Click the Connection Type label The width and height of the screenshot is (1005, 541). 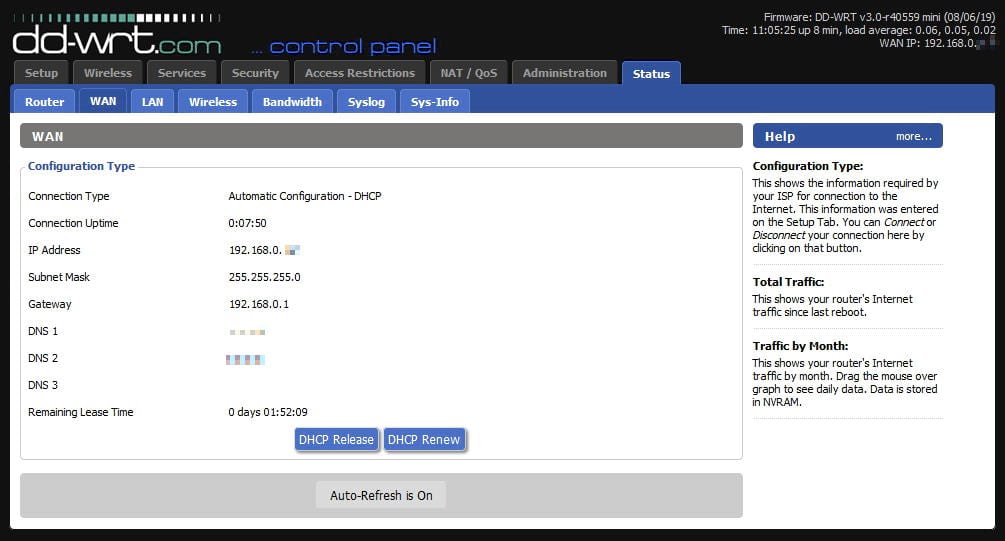click(69, 196)
